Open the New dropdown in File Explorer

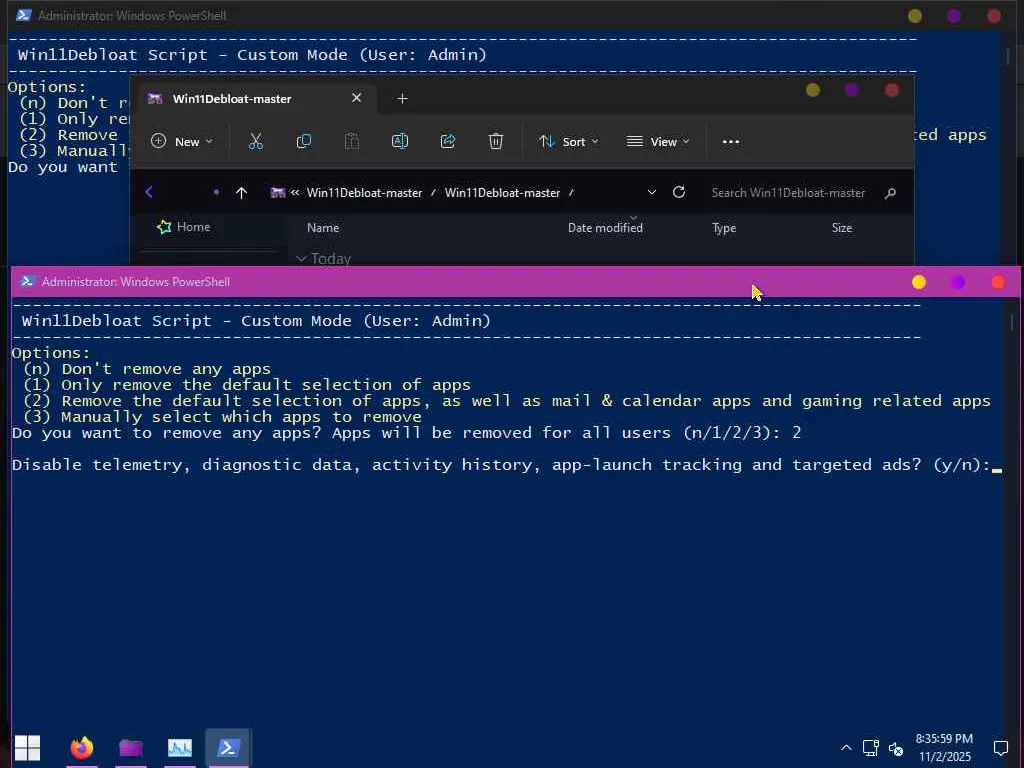pos(182,141)
